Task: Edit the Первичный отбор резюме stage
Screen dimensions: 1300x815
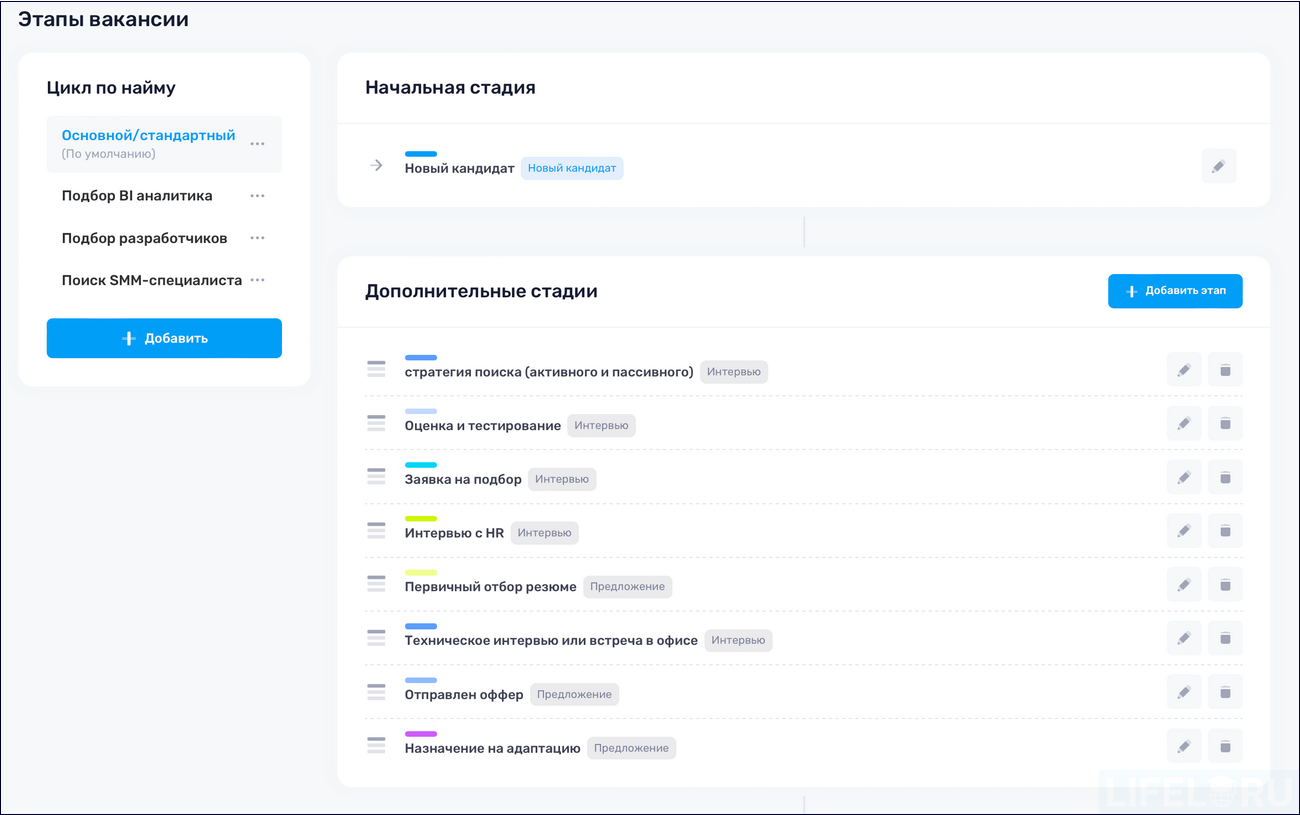Action: pyautogui.click(x=1184, y=585)
